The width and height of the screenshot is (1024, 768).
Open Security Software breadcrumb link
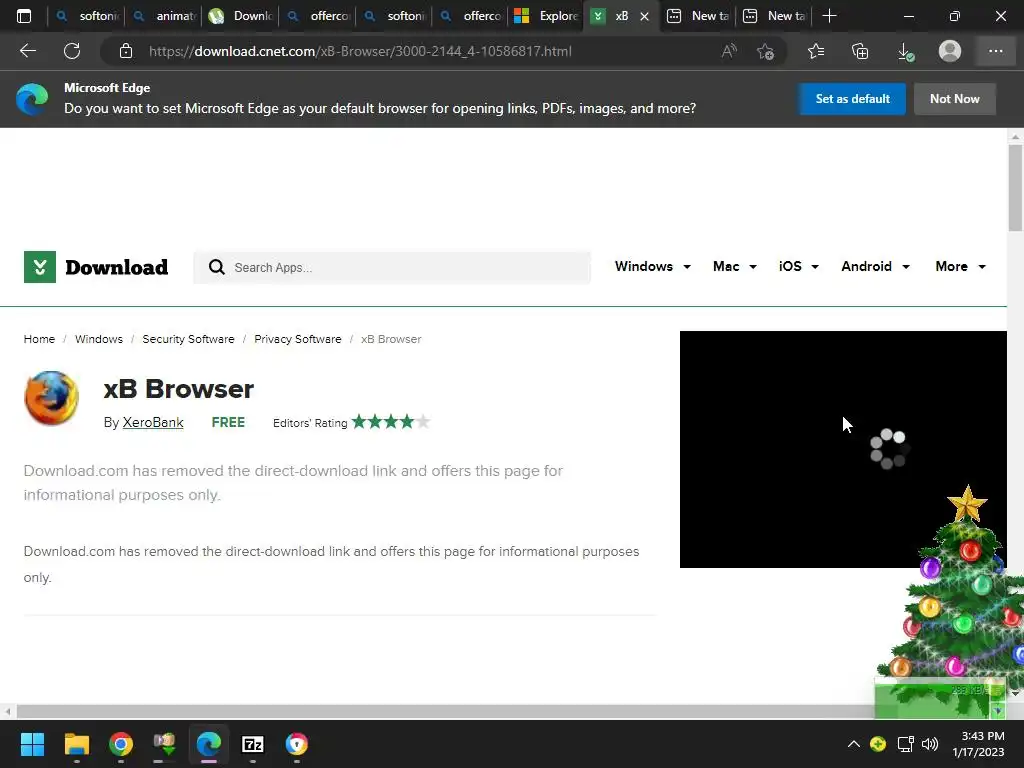tap(188, 339)
